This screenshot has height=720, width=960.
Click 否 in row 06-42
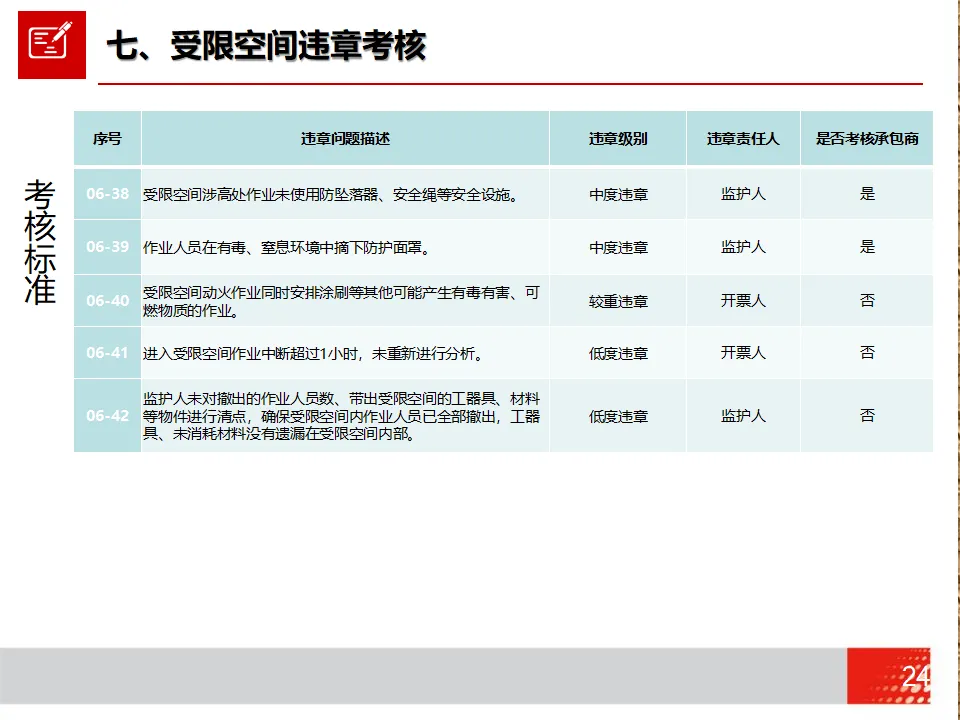coord(868,416)
